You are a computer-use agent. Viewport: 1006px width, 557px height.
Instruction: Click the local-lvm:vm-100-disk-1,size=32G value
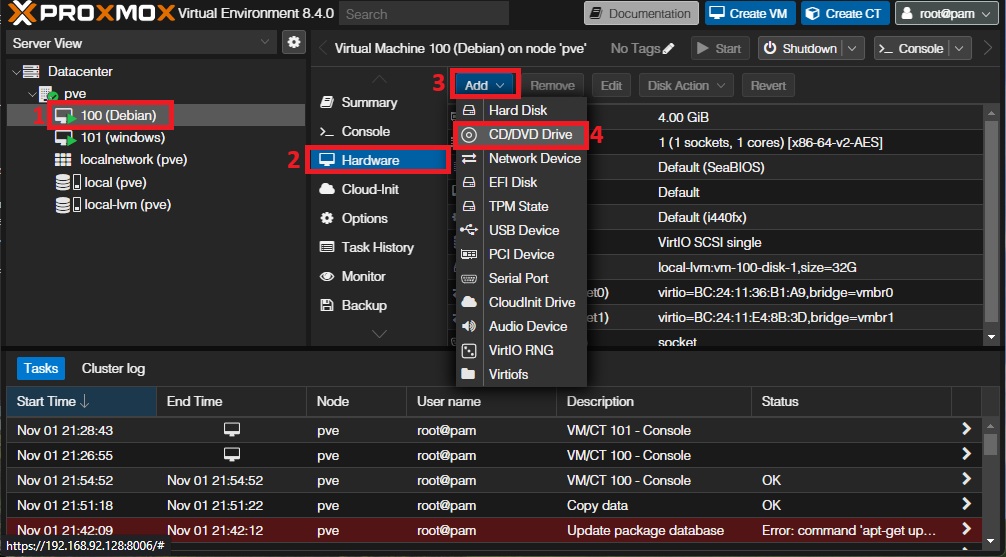click(757, 268)
